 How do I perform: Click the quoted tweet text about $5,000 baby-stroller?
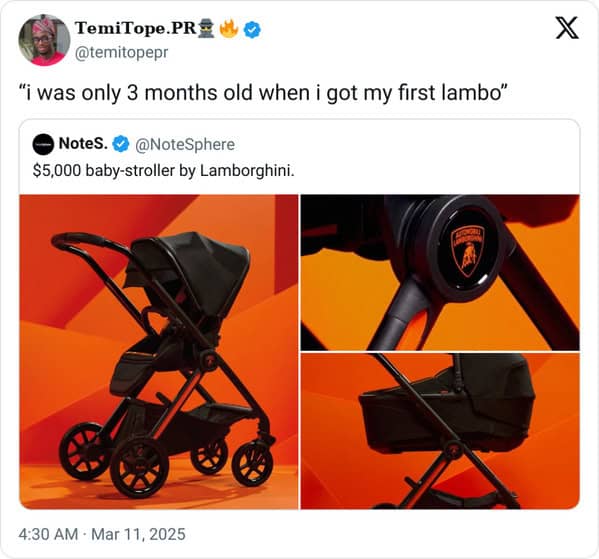pyautogui.click(x=164, y=170)
